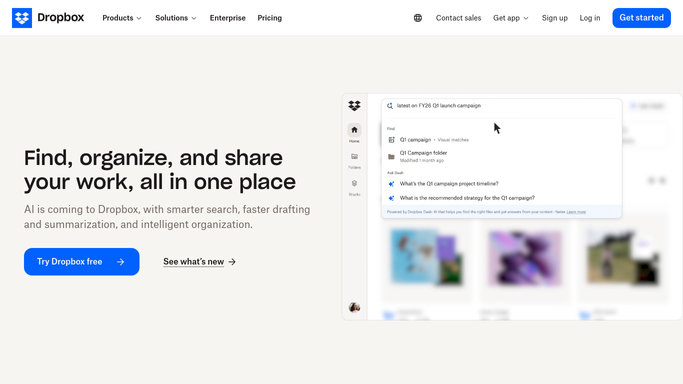Open the Contact sales link
Viewport: 683px width, 384px height.
(x=458, y=18)
